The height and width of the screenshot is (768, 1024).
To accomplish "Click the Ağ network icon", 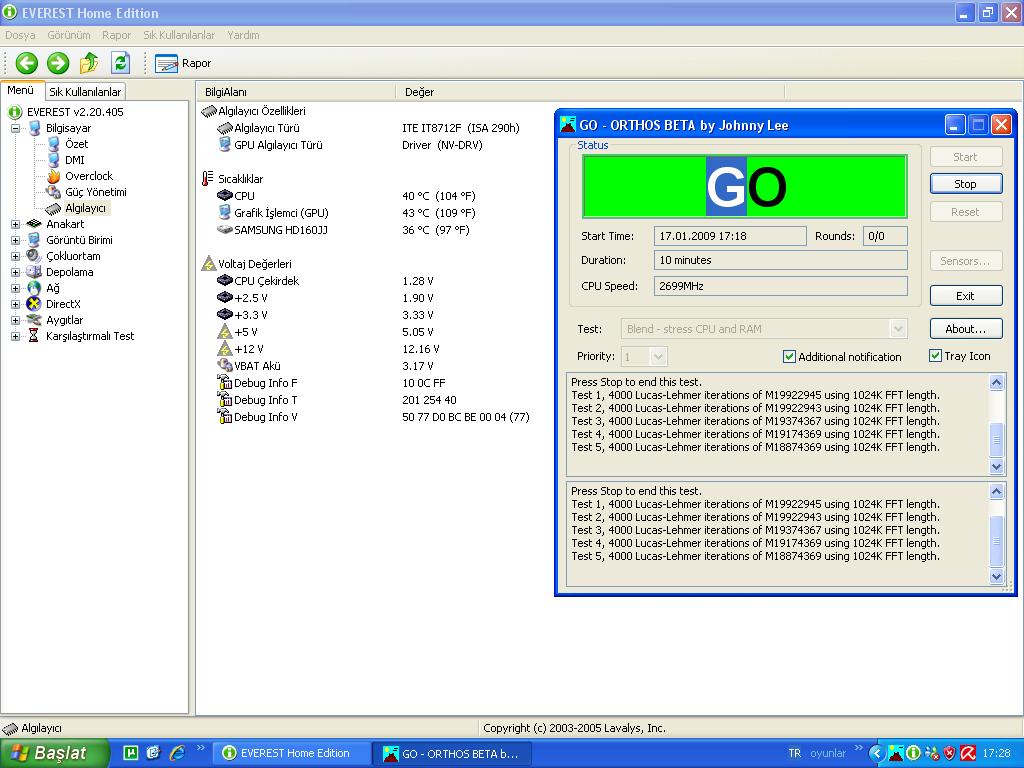I will [34, 289].
